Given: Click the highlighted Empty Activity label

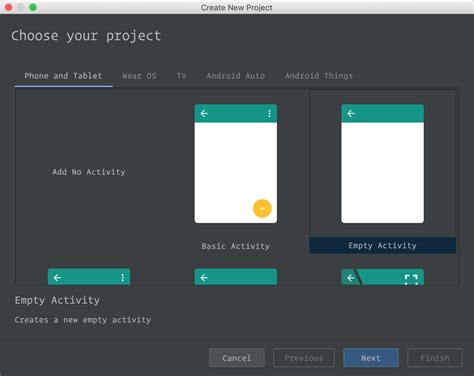Looking at the screenshot, I should tap(383, 246).
